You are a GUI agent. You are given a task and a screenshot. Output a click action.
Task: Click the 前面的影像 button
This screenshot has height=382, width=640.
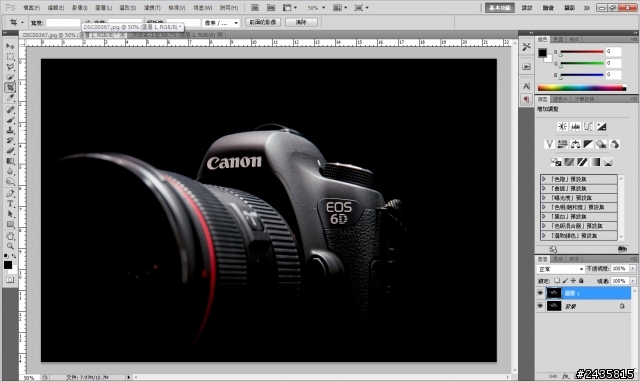[263, 22]
